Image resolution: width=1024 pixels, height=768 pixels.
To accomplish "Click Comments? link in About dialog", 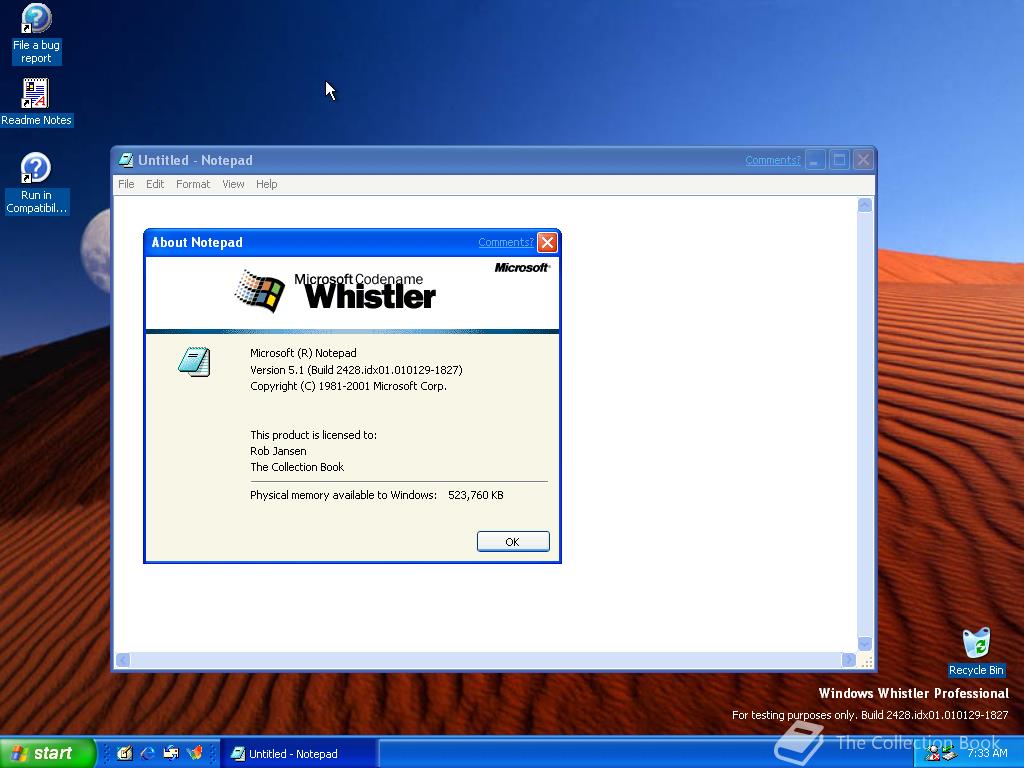I will coord(505,242).
